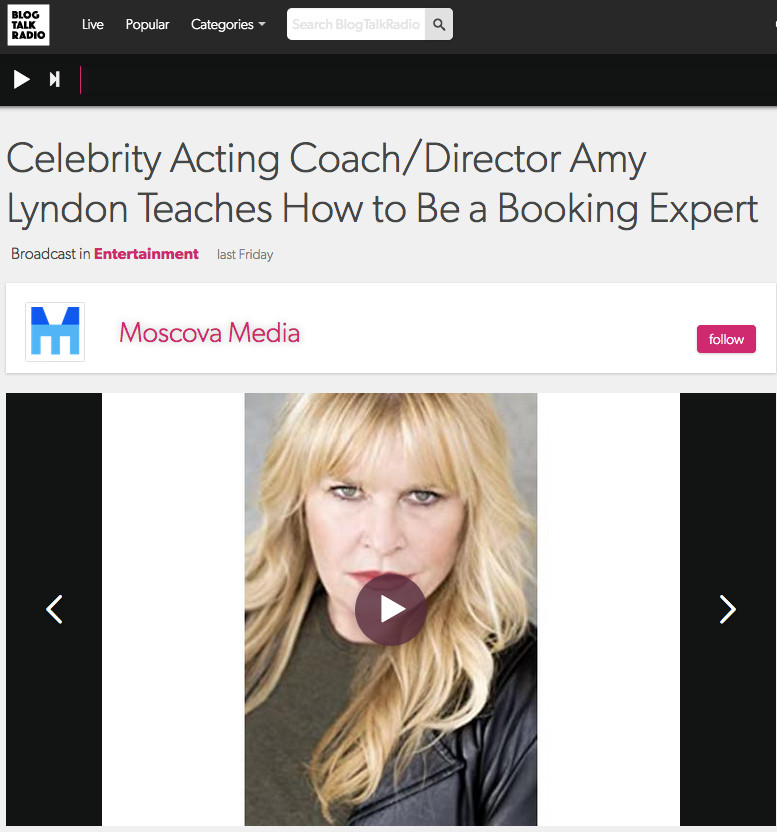Viewport: 777px width, 832px height.
Task: Show previous image with left chevron
Action: point(54,609)
